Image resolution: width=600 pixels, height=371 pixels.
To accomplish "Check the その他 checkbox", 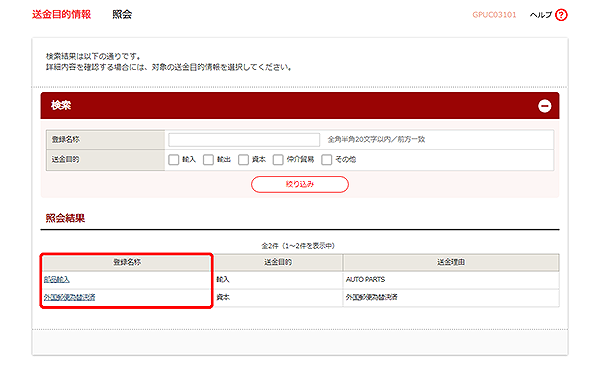I will [x=326, y=159].
